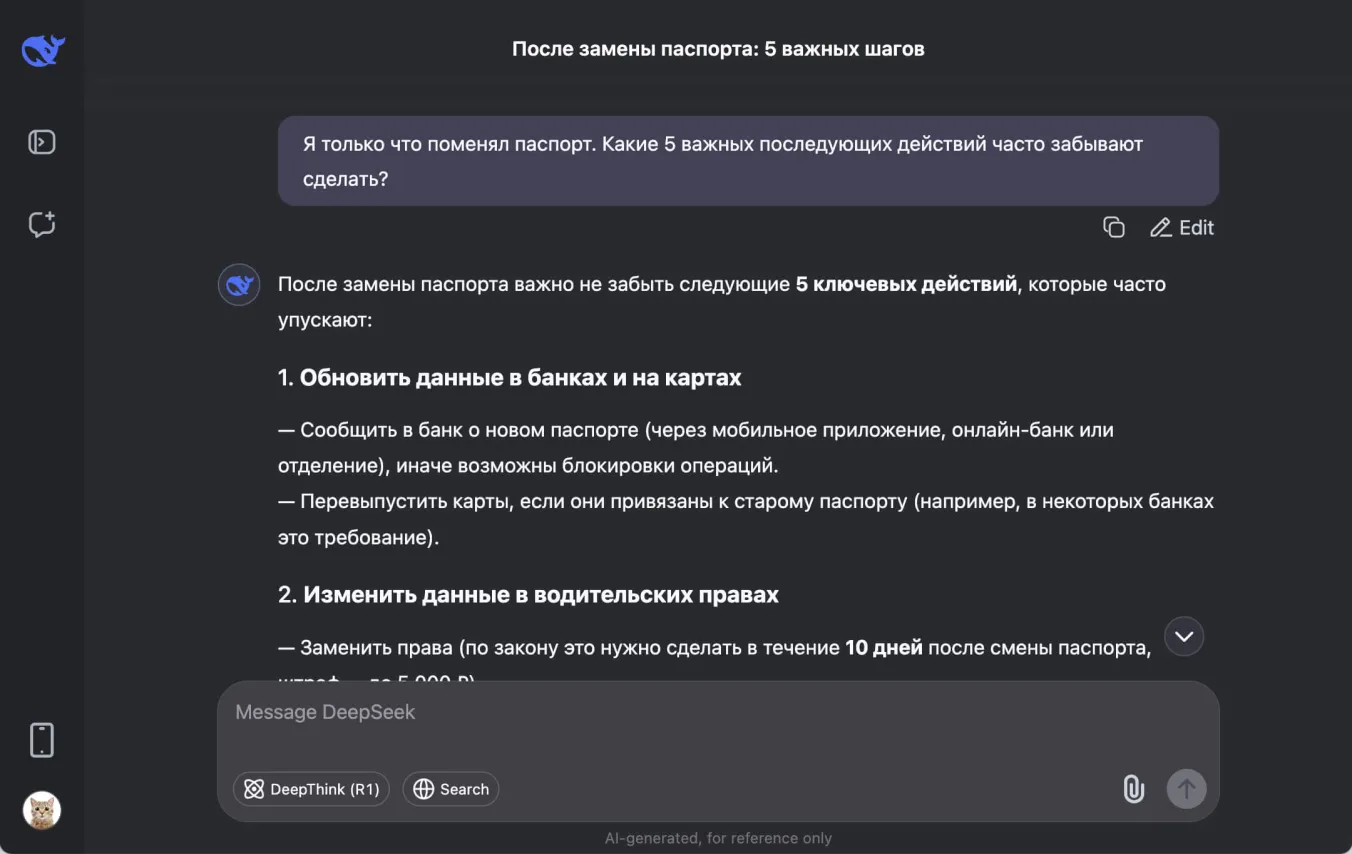Click heading «Обновить данные в банках и на картах»
Image resolution: width=1352 pixels, height=854 pixels.
520,378
